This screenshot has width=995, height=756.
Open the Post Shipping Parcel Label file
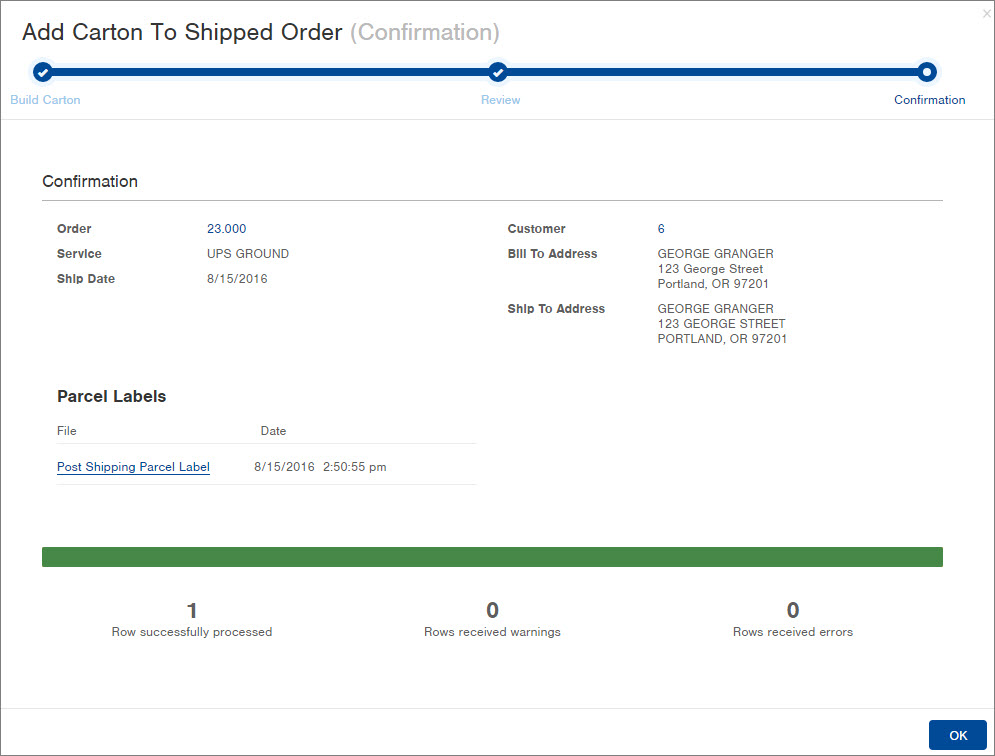click(133, 467)
